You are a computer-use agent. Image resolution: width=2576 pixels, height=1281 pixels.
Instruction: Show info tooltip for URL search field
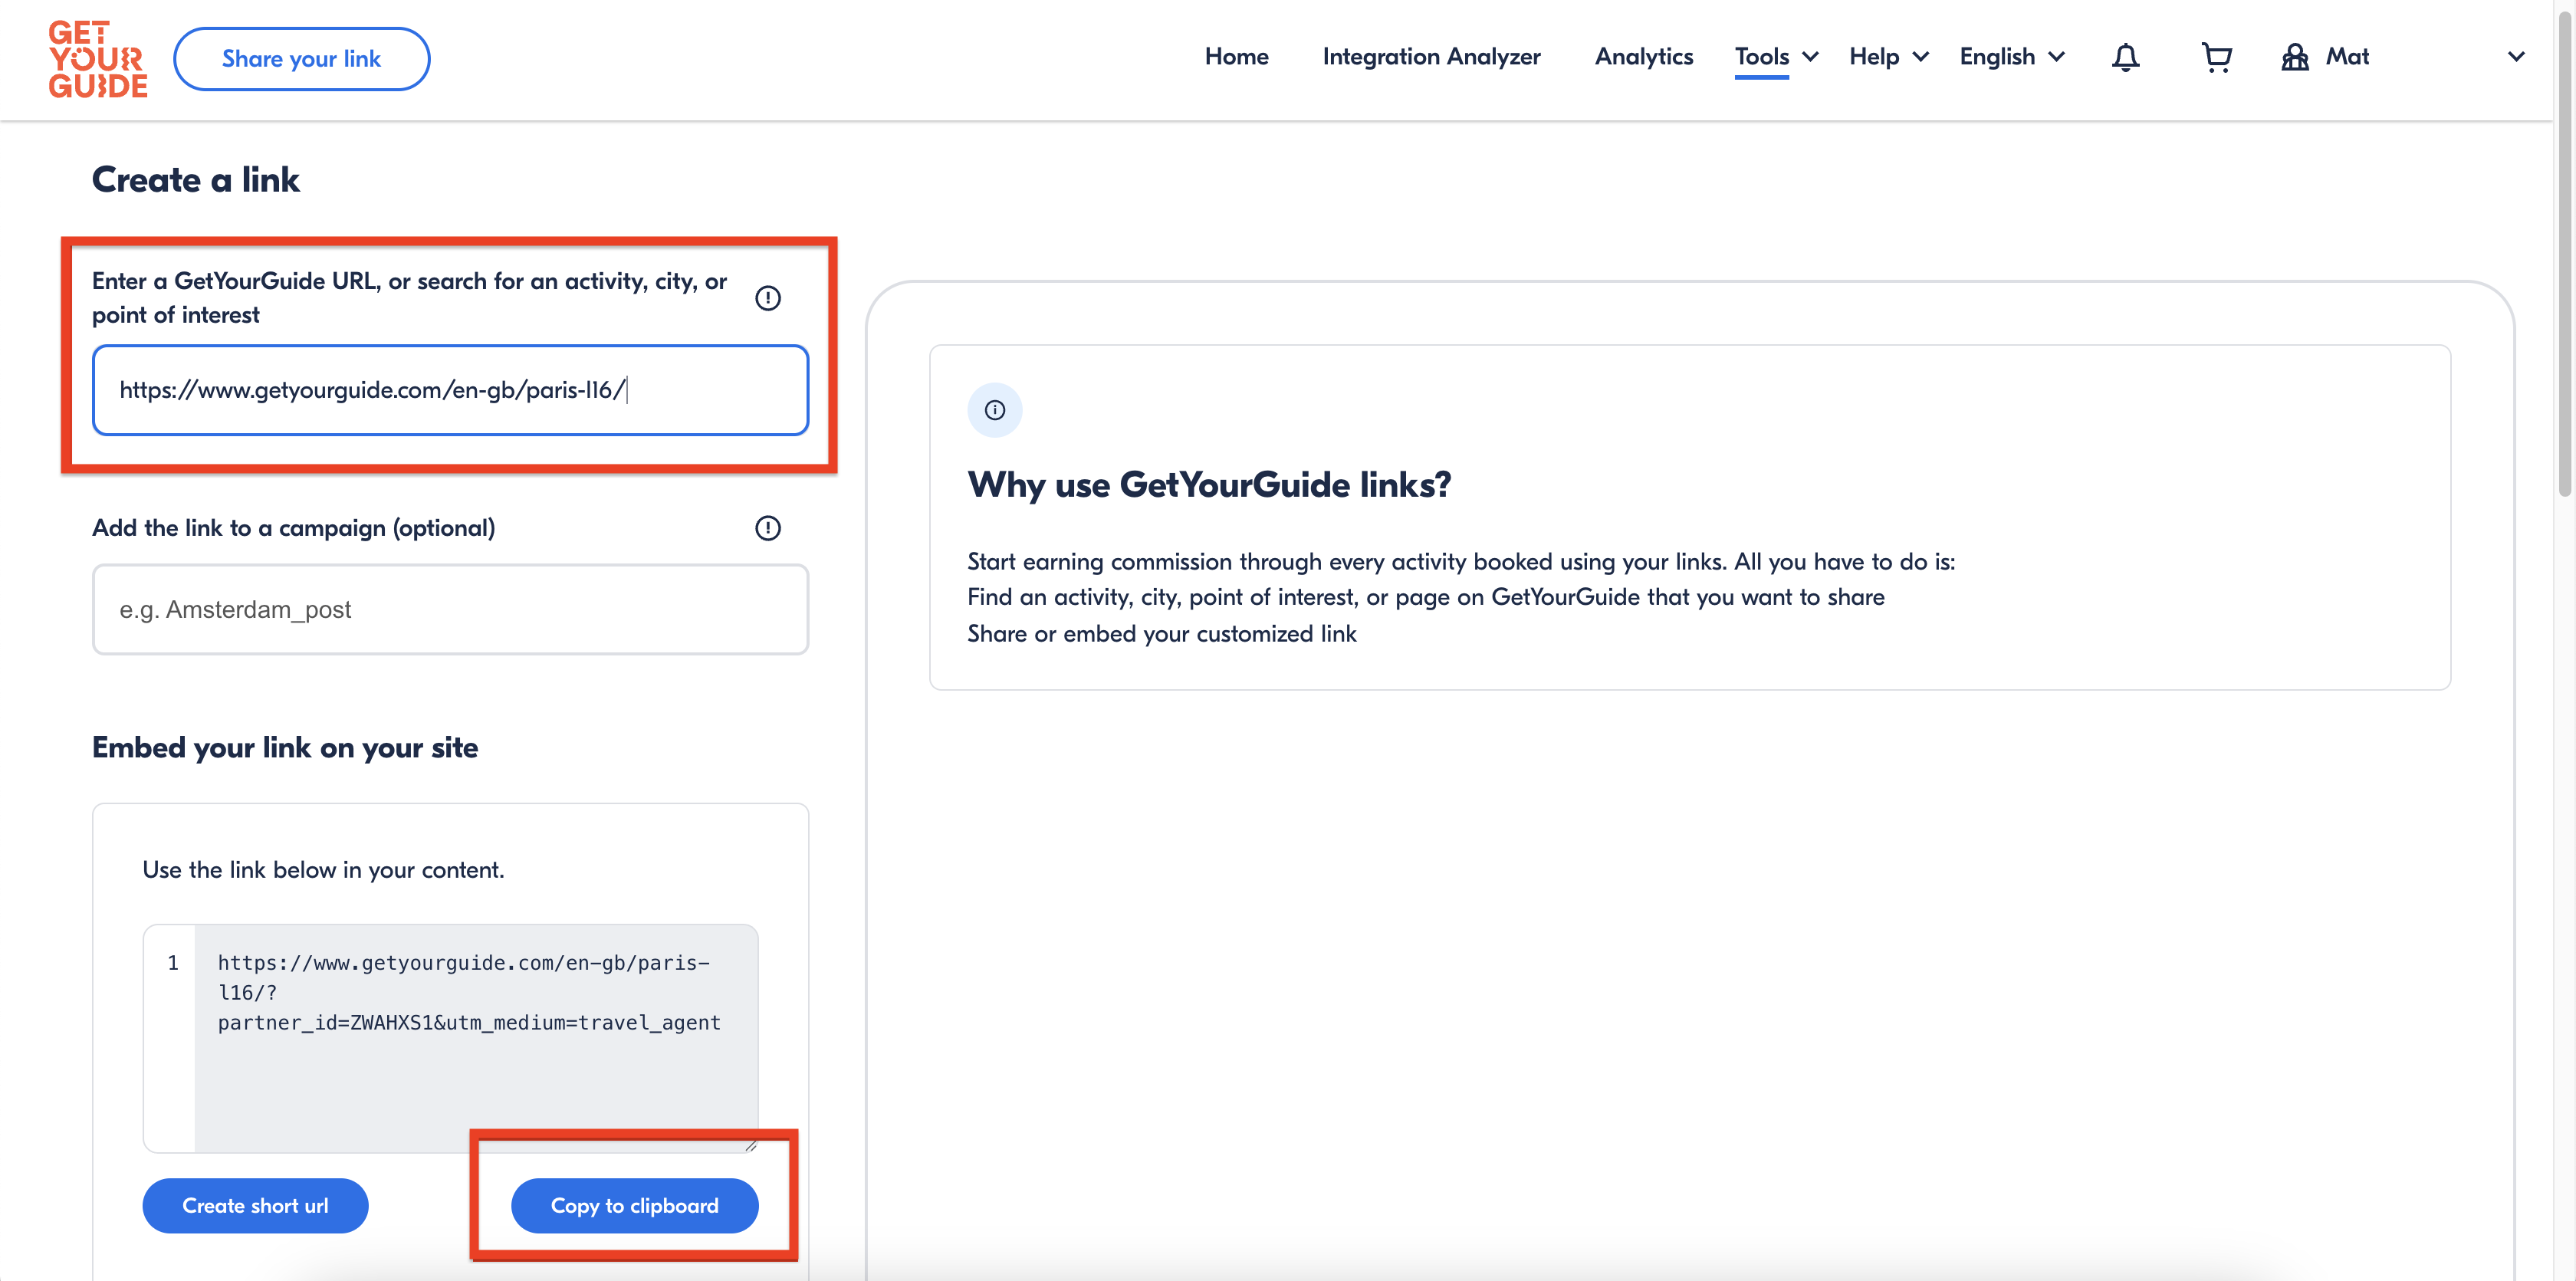point(767,298)
